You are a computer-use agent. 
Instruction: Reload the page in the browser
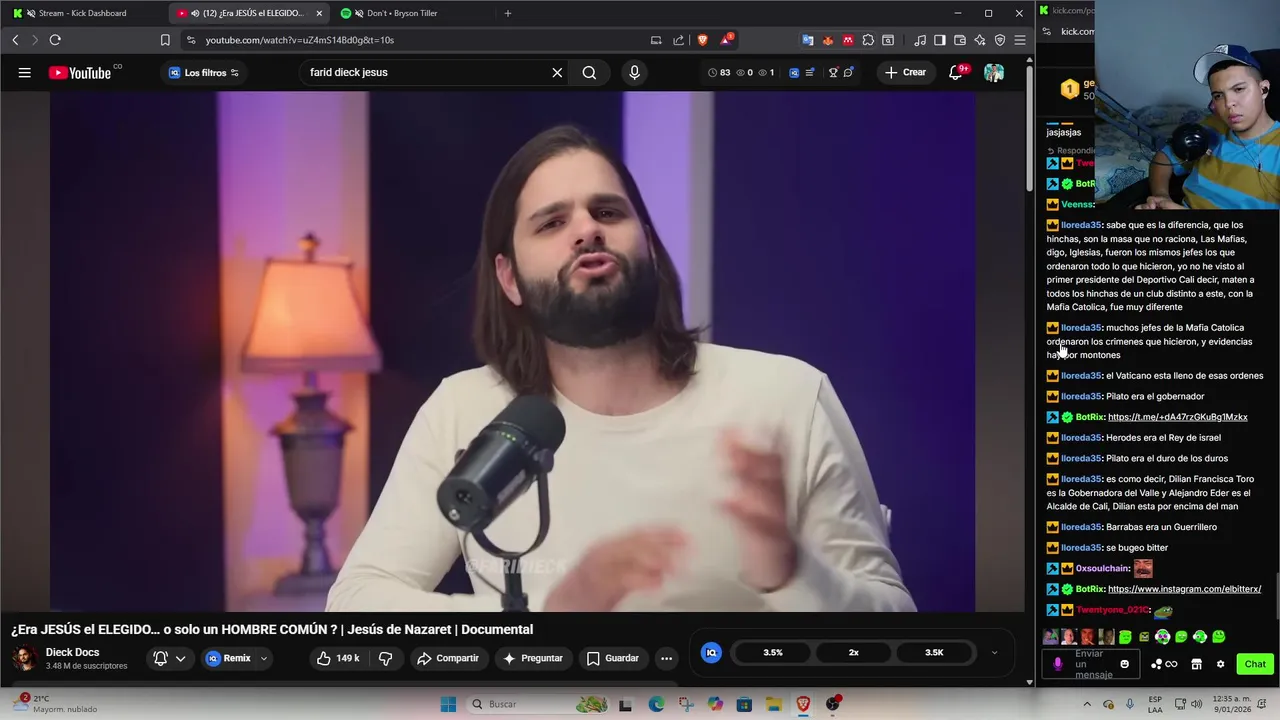pos(55,40)
